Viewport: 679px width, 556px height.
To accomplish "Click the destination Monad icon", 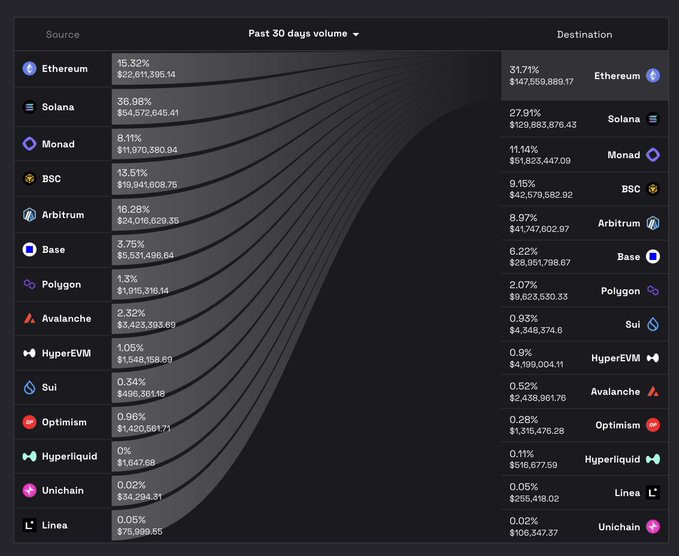I will click(653, 155).
